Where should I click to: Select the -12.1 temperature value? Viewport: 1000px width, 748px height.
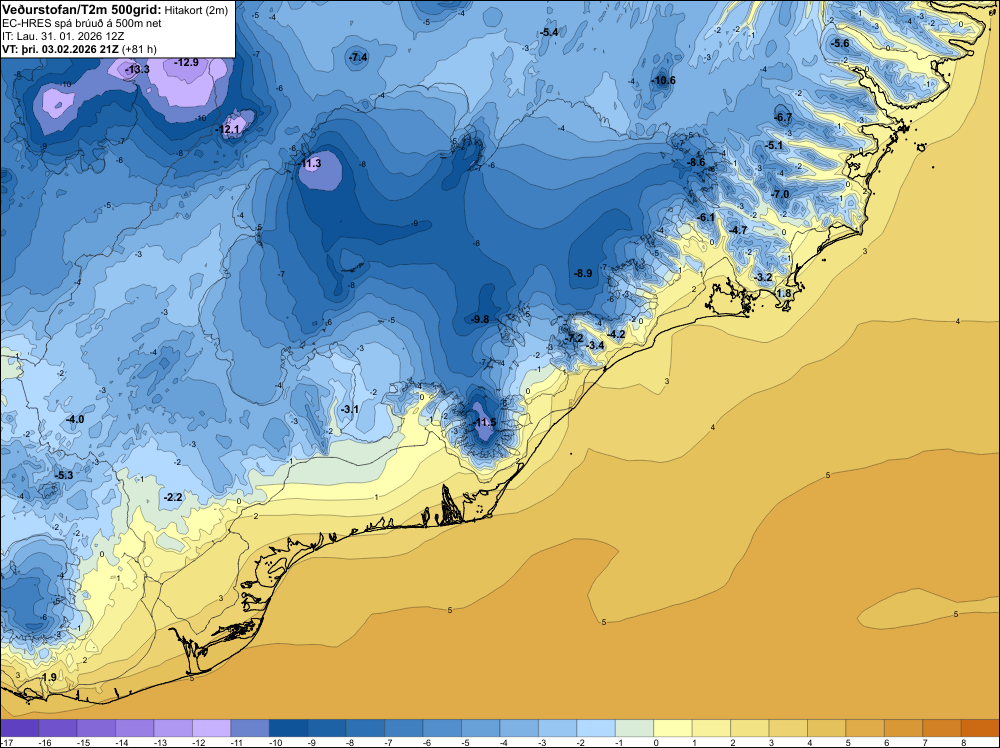coord(228,129)
